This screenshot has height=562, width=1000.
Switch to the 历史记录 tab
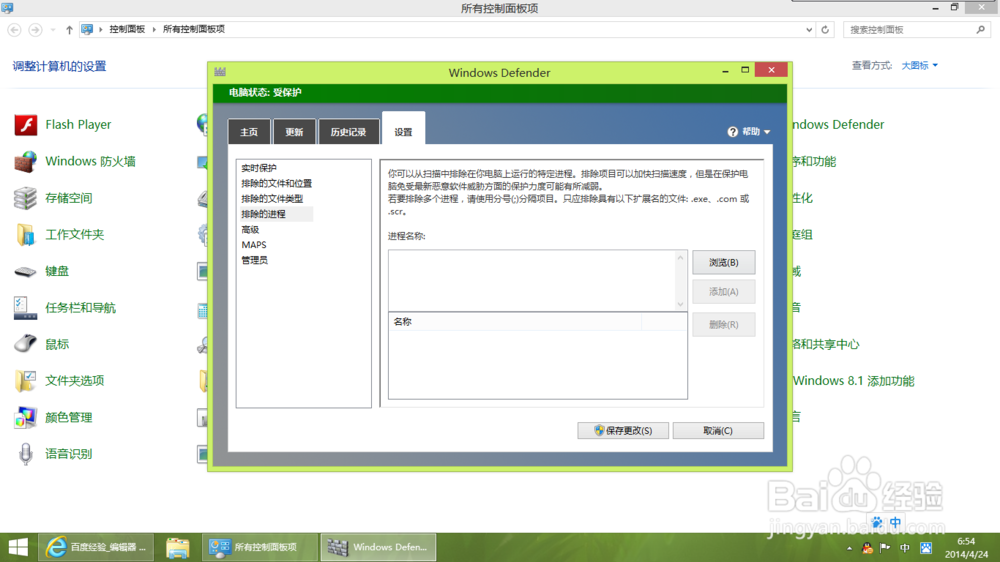point(348,132)
